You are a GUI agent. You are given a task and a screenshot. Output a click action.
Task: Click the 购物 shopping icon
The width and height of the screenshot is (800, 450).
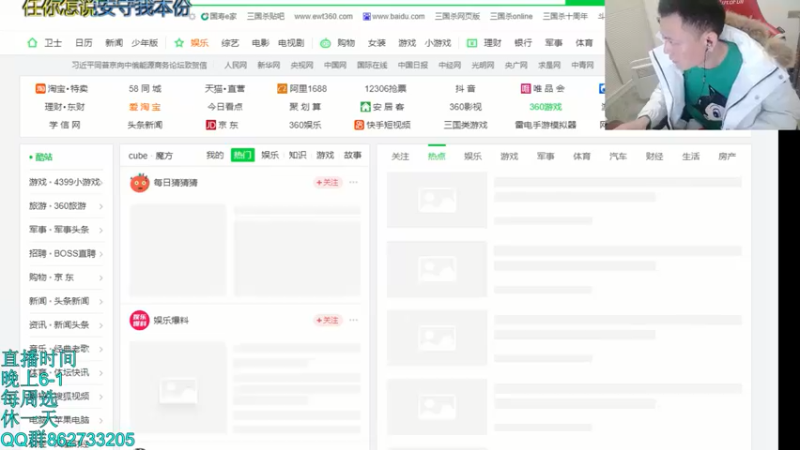coord(325,43)
